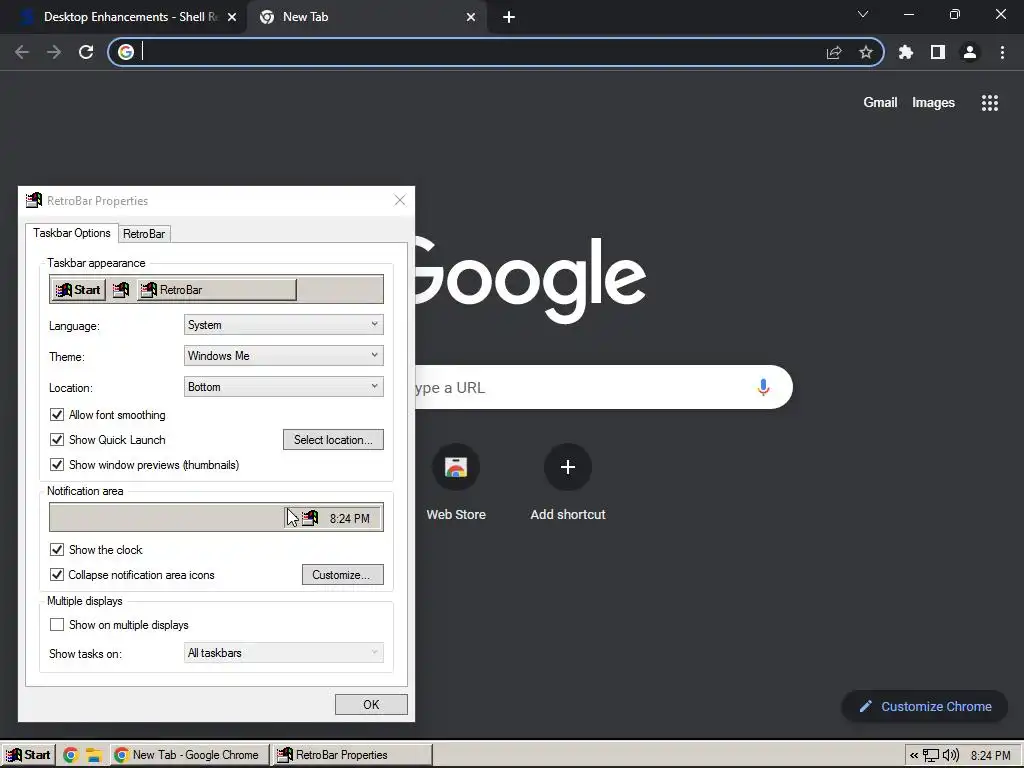Open Chrome three-dot menu
The height and width of the screenshot is (768, 1024).
point(1002,52)
